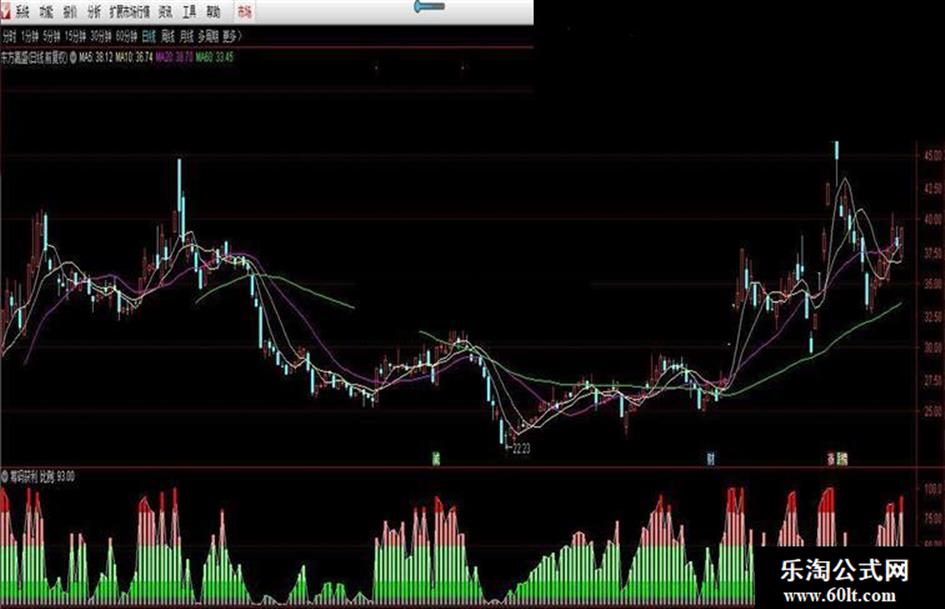945x609 pixels.
Task: Open the 筹码获利 indicator settings icon
Action: point(4,477)
